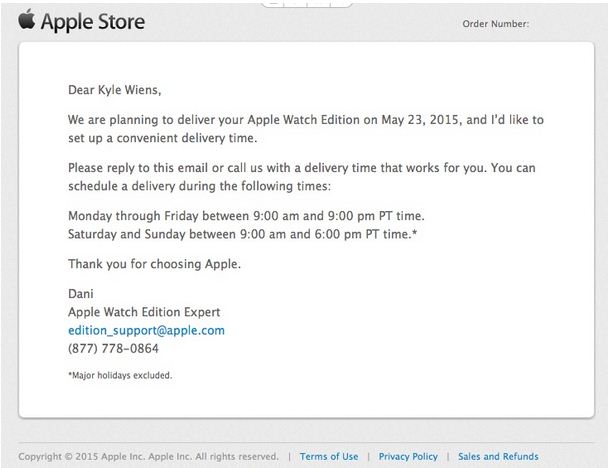
Task: Click the (877) 778-0864 phone number
Action: 113,348
